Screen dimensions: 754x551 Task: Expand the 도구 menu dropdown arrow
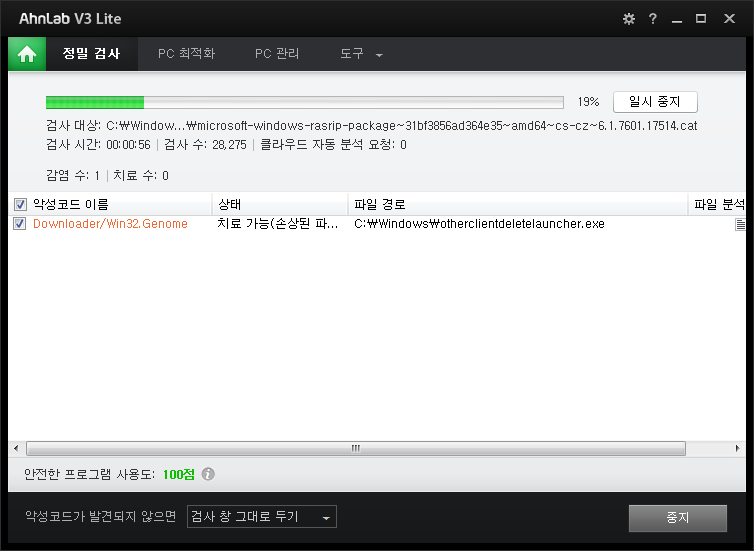tap(379, 55)
